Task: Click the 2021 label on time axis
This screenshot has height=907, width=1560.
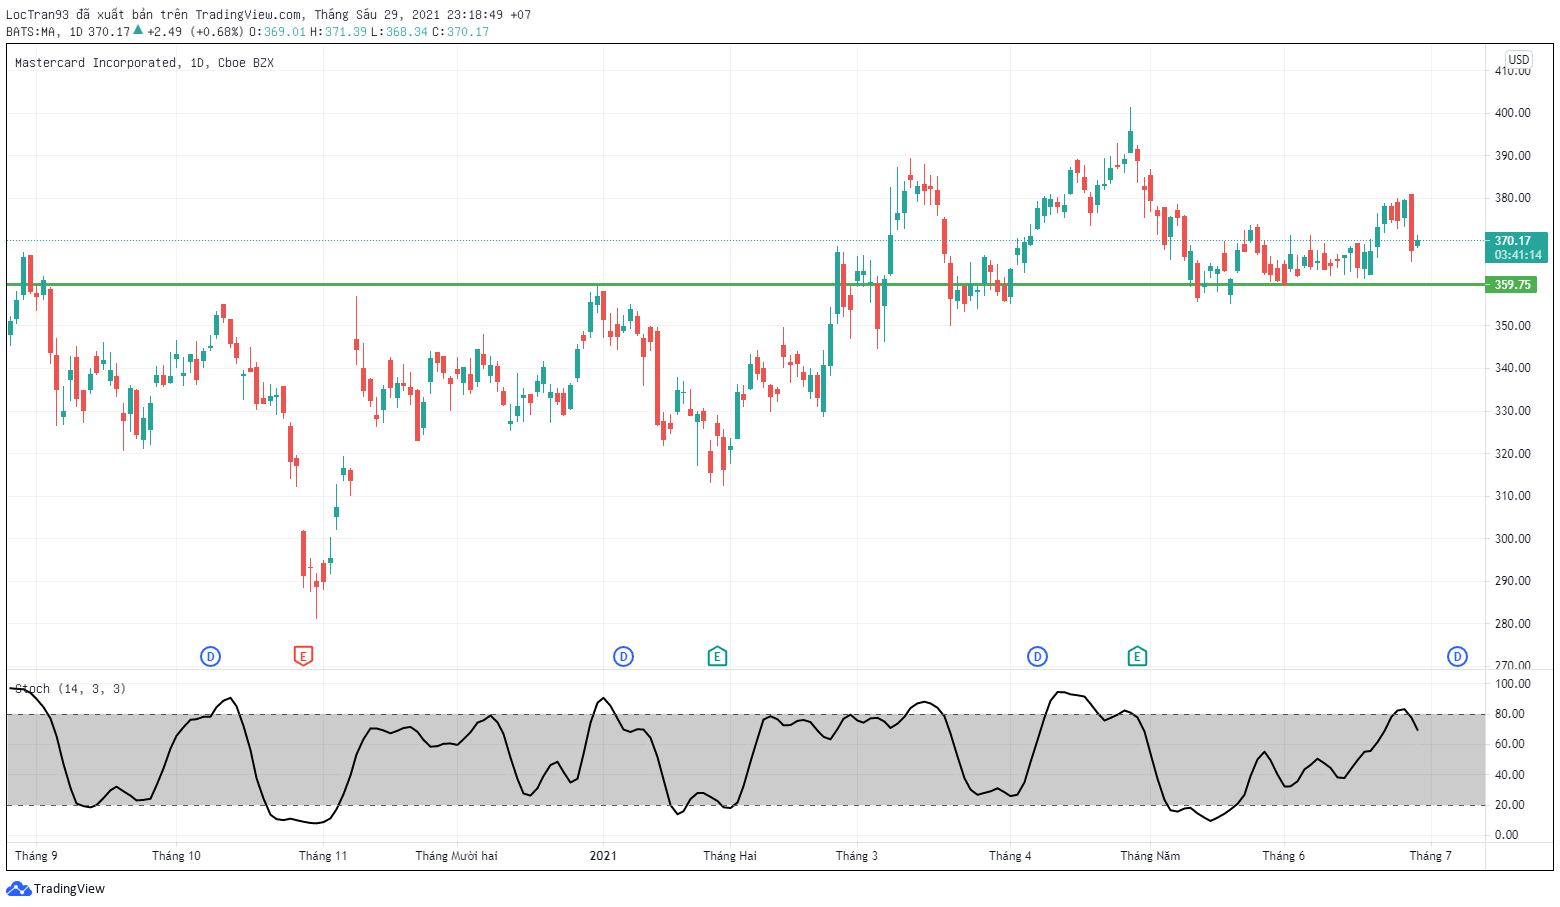Action: tap(603, 856)
